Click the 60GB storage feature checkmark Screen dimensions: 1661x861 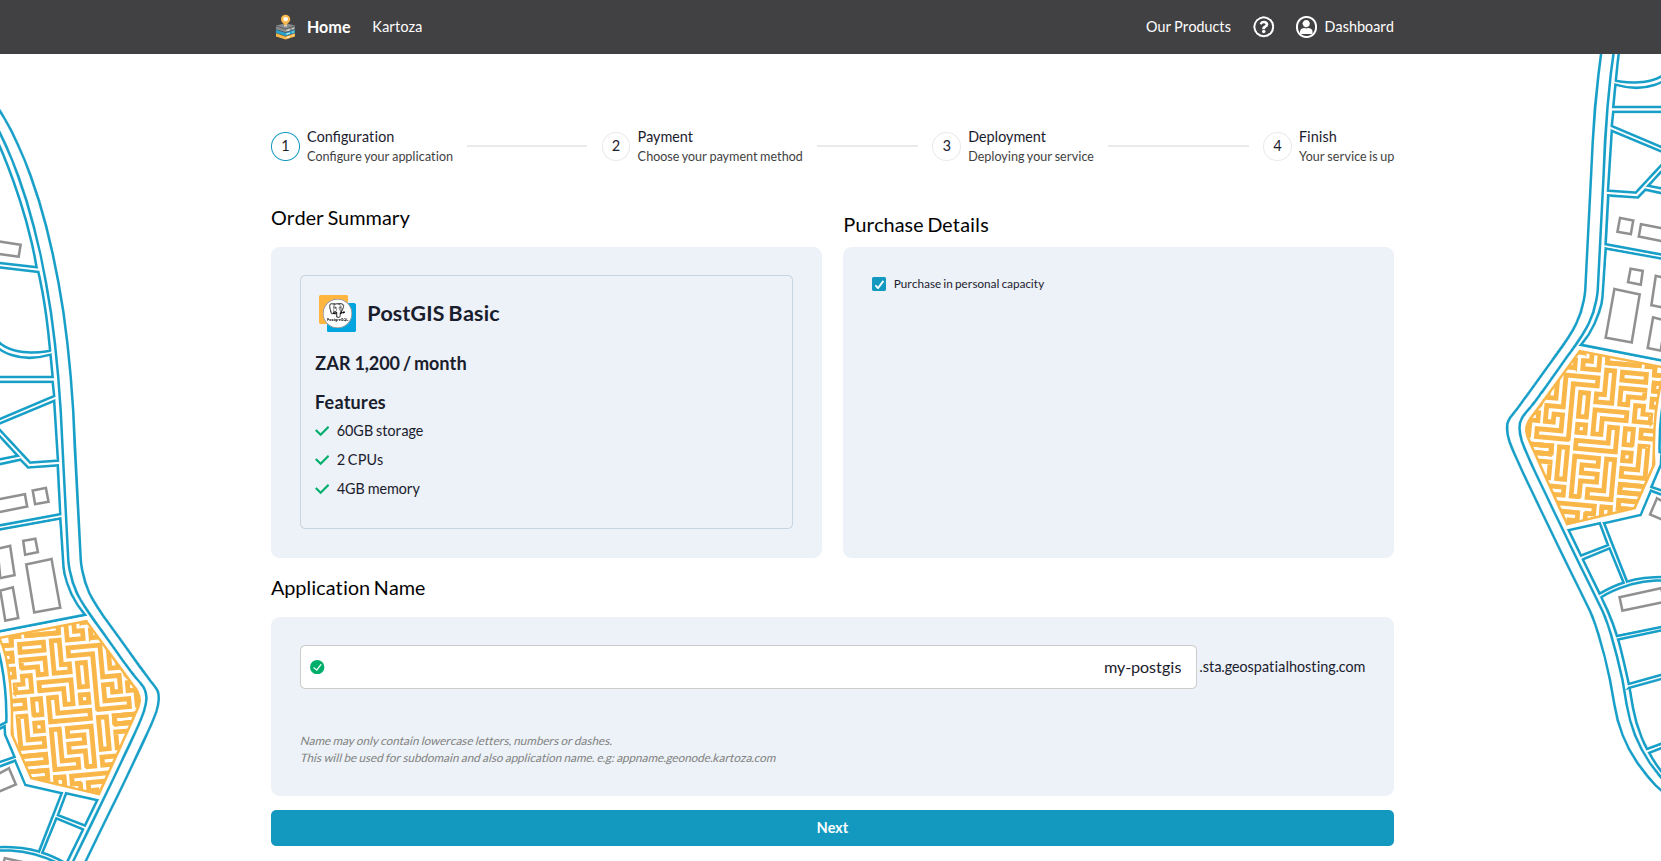click(322, 431)
